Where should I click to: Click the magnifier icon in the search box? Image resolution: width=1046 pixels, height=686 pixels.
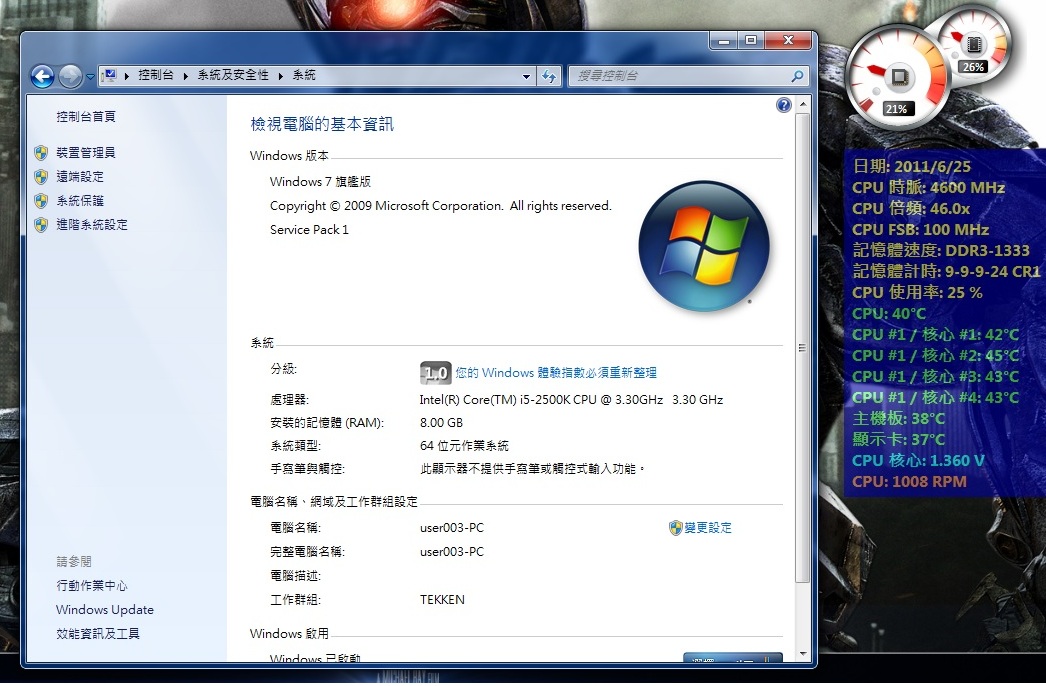pos(797,76)
